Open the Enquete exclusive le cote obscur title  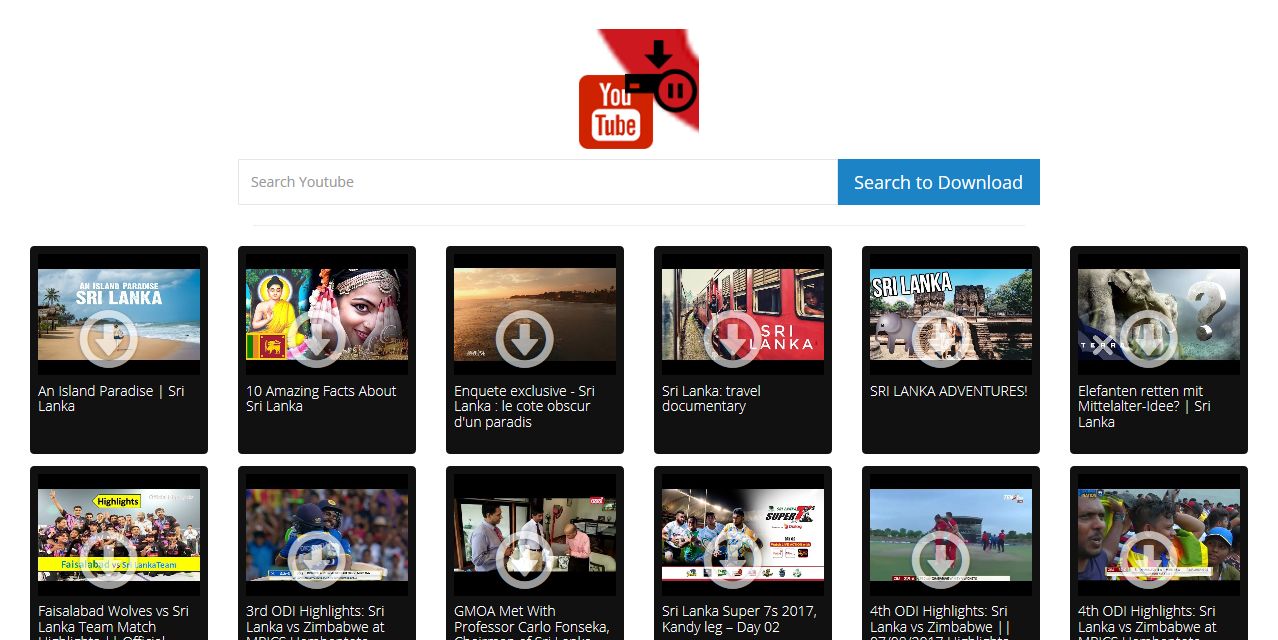524,406
